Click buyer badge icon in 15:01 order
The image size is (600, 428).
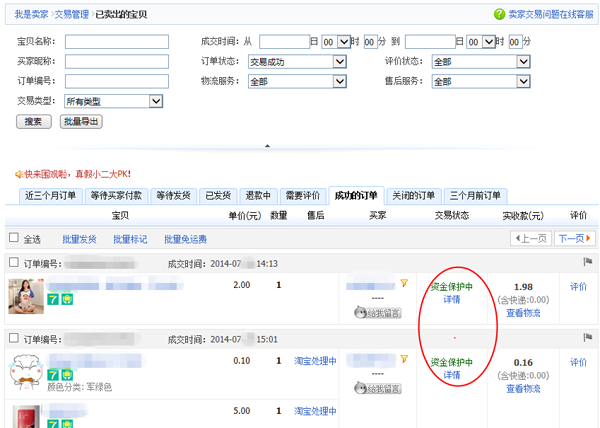pyautogui.click(x=404, y=359)
